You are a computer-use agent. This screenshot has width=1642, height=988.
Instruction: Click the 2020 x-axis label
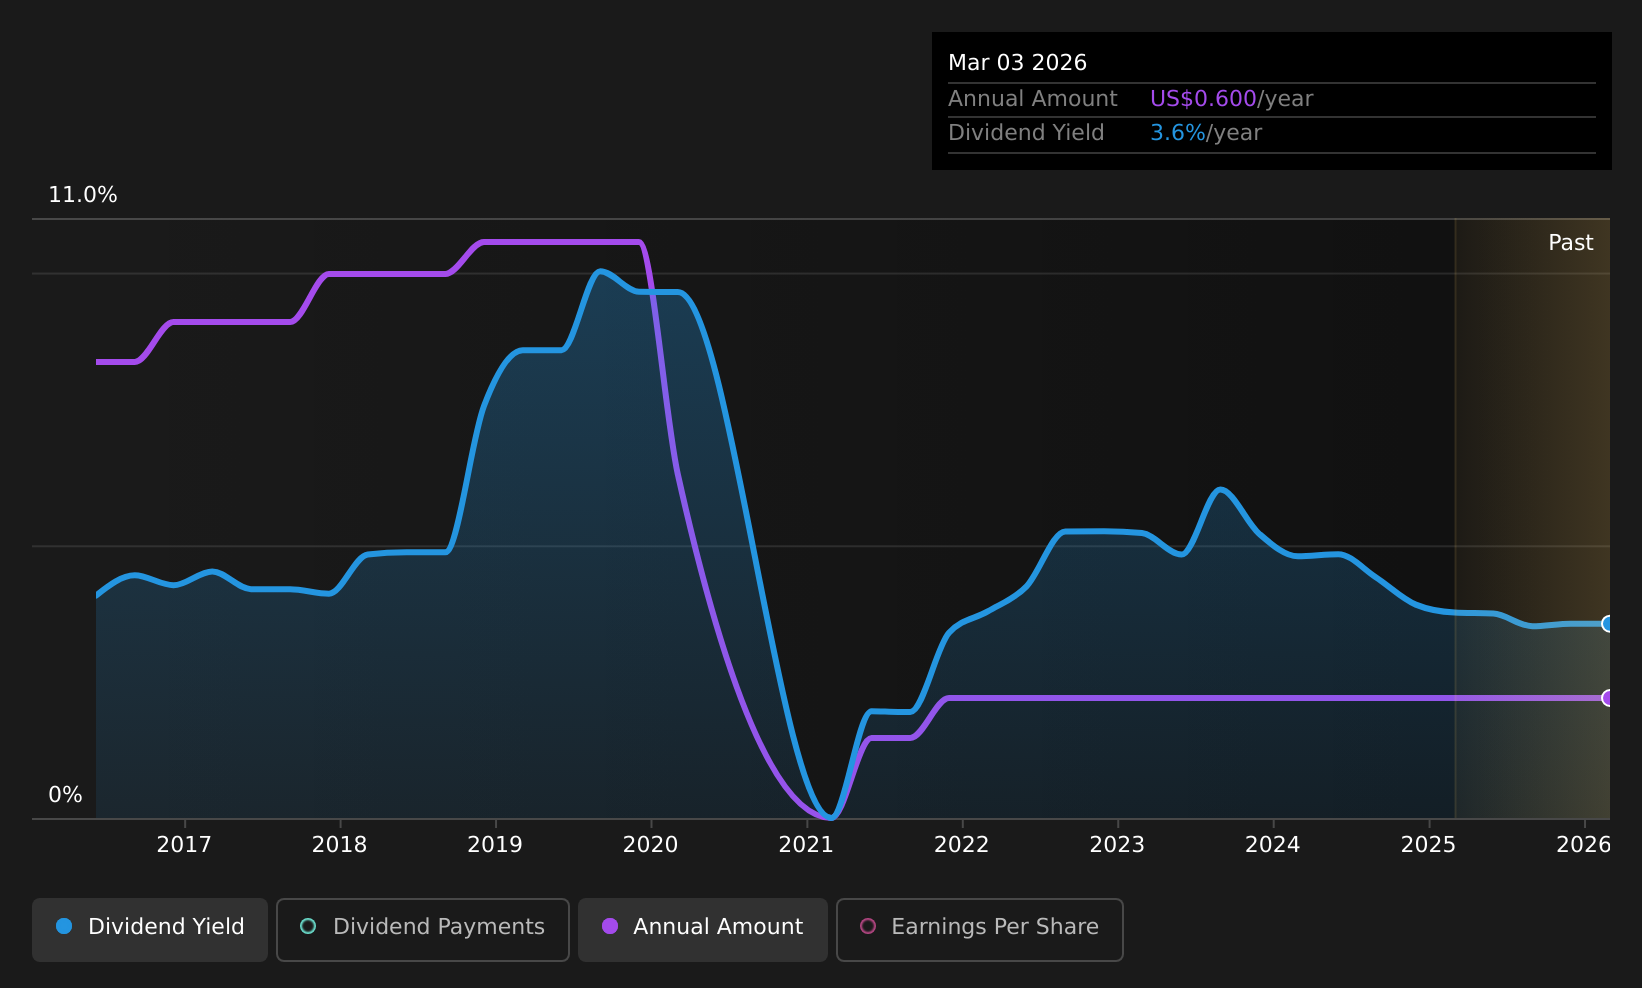[x=651, y=845]
